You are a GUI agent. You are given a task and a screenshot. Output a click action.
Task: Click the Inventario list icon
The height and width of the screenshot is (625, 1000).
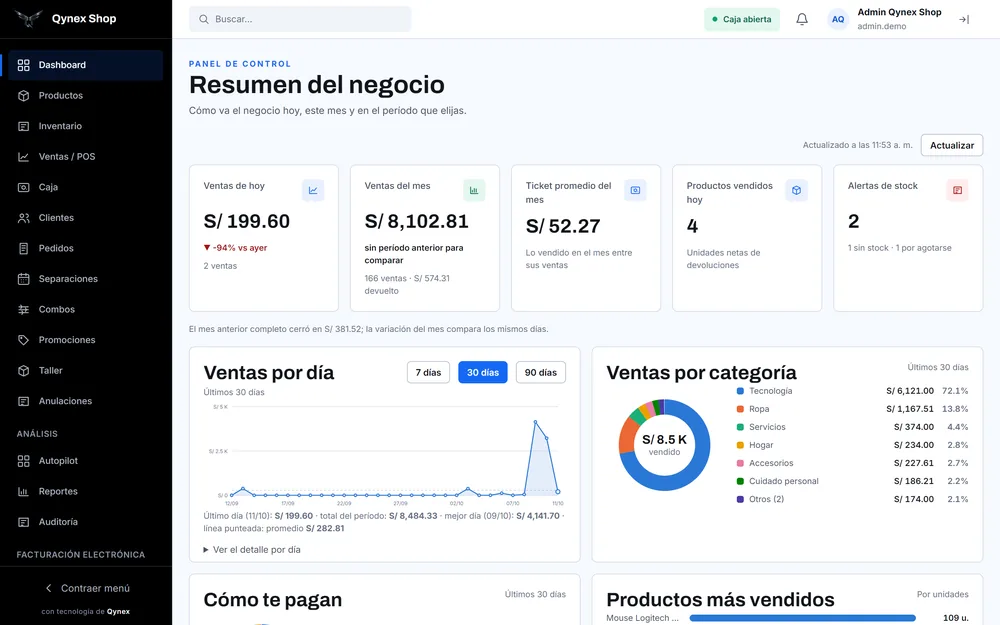click(x=24, y=126)
